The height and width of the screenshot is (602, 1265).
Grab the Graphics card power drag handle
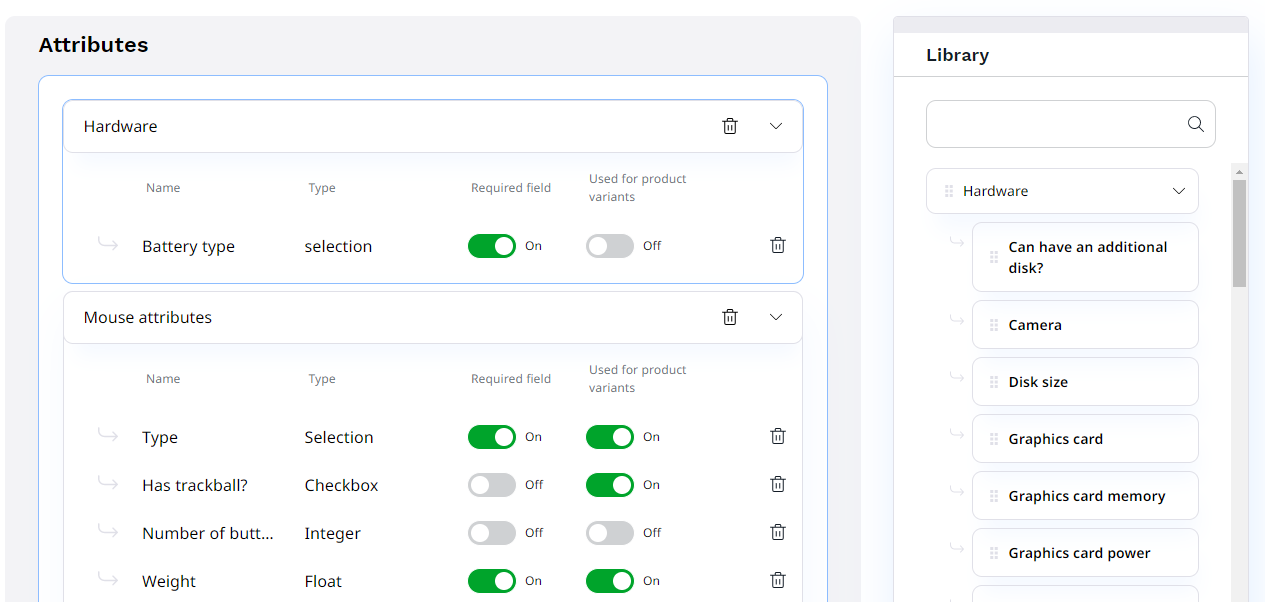(994, 553)
